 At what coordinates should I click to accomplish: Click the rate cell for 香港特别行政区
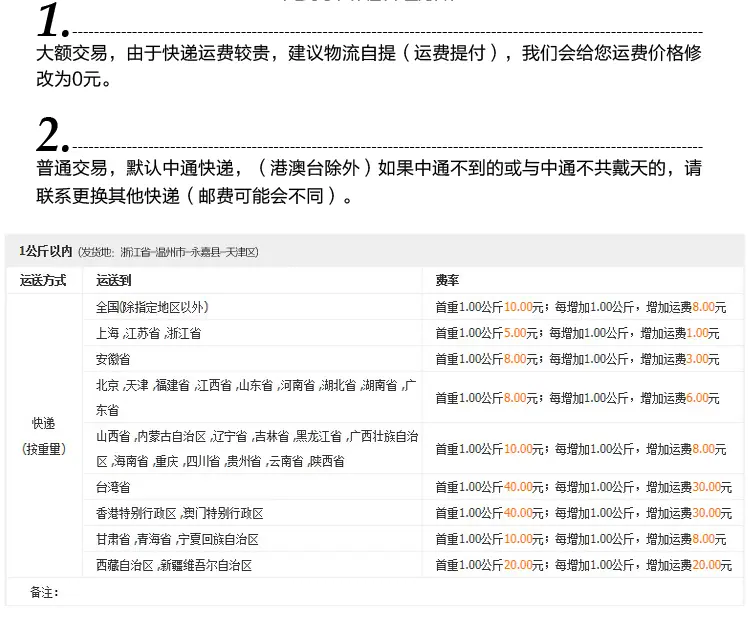583,513
